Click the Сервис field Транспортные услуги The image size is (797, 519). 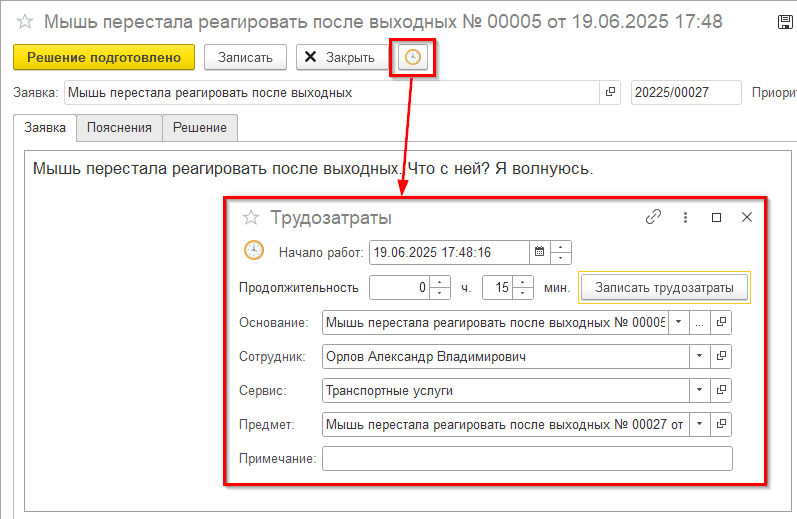[506, 390]
